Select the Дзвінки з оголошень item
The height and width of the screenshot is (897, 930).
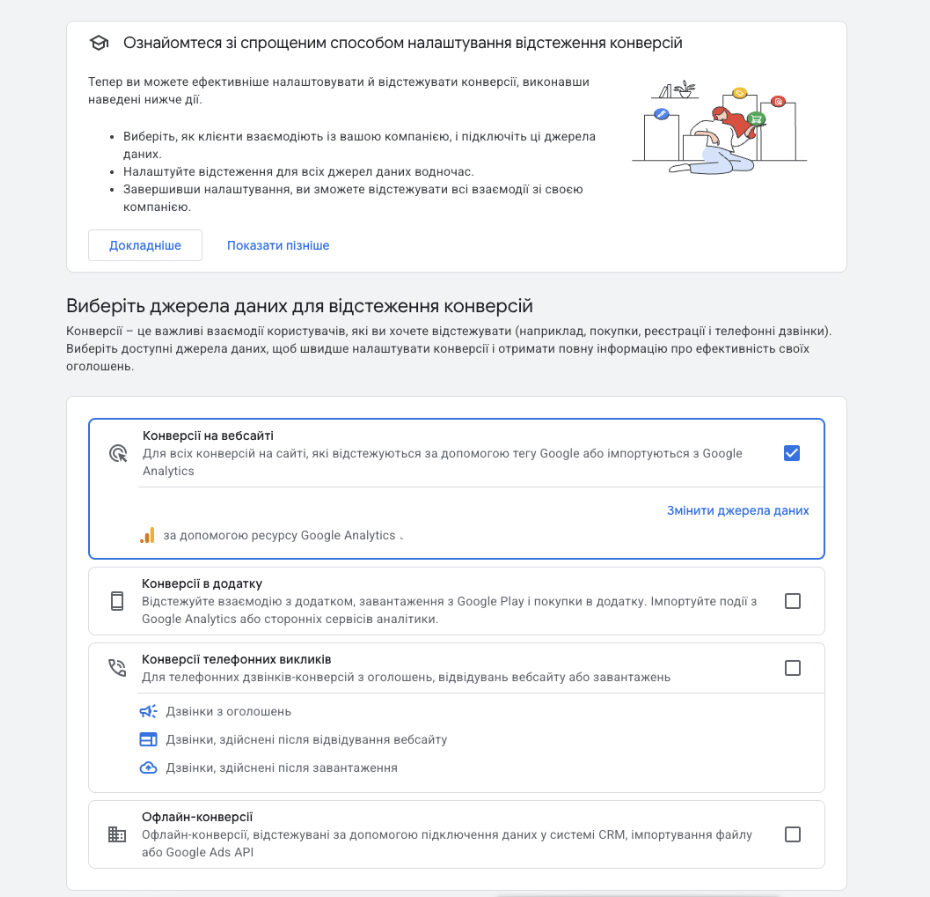pos(228,711)
